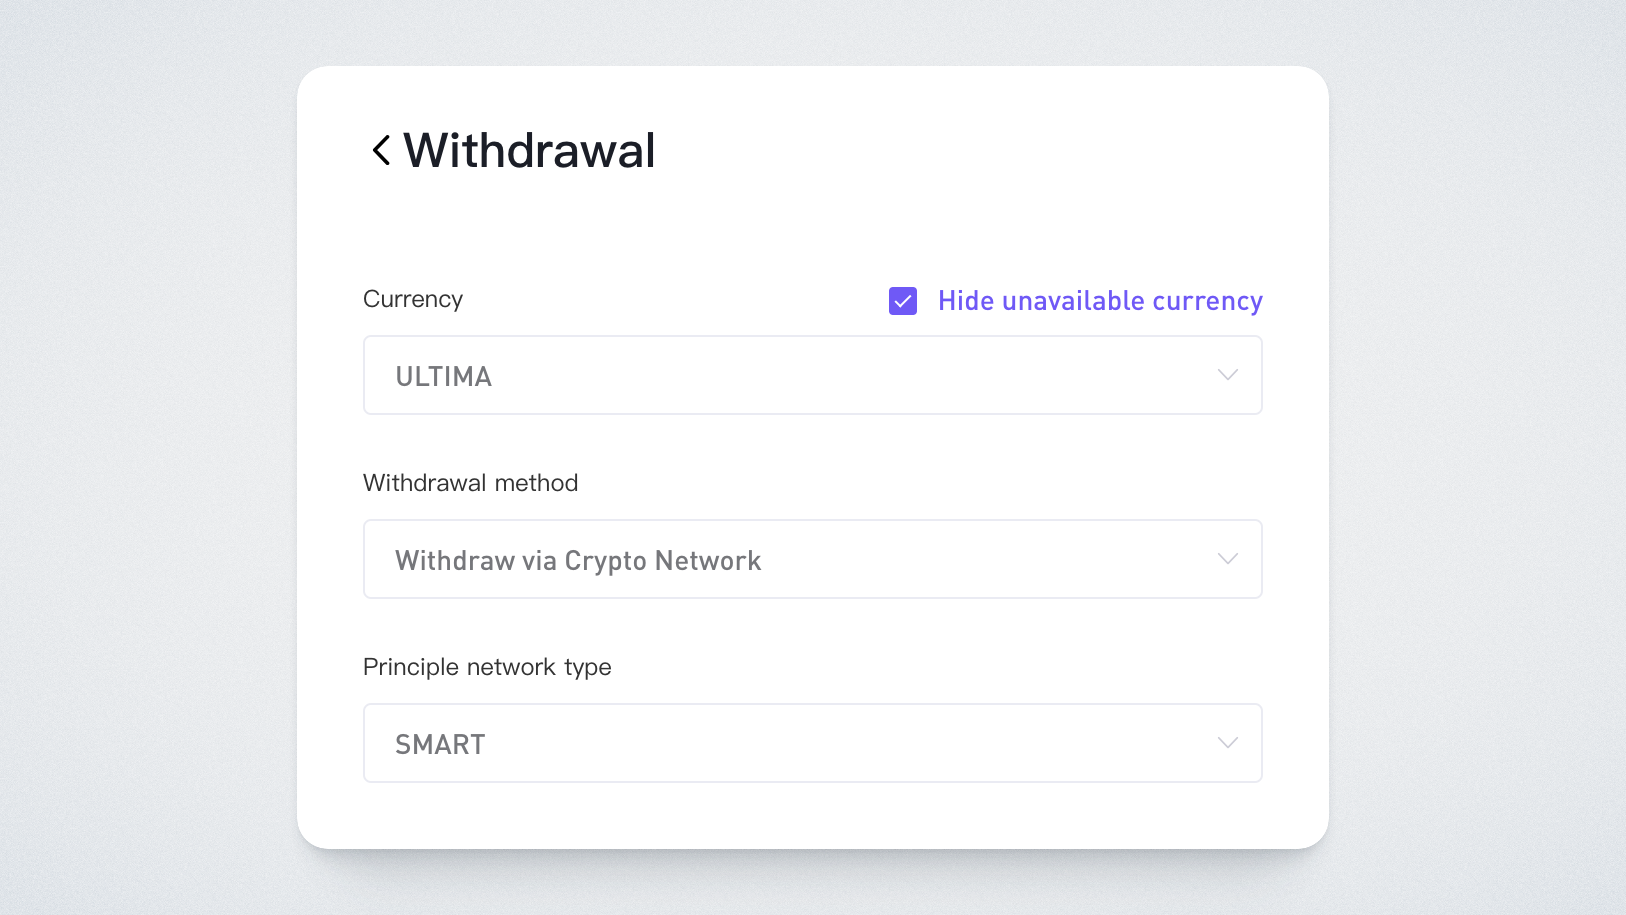This screenshot has width=1626, height=915.
Task: Click the word Network in the method field
Action: pyautogui.click(x=708, y=561)
